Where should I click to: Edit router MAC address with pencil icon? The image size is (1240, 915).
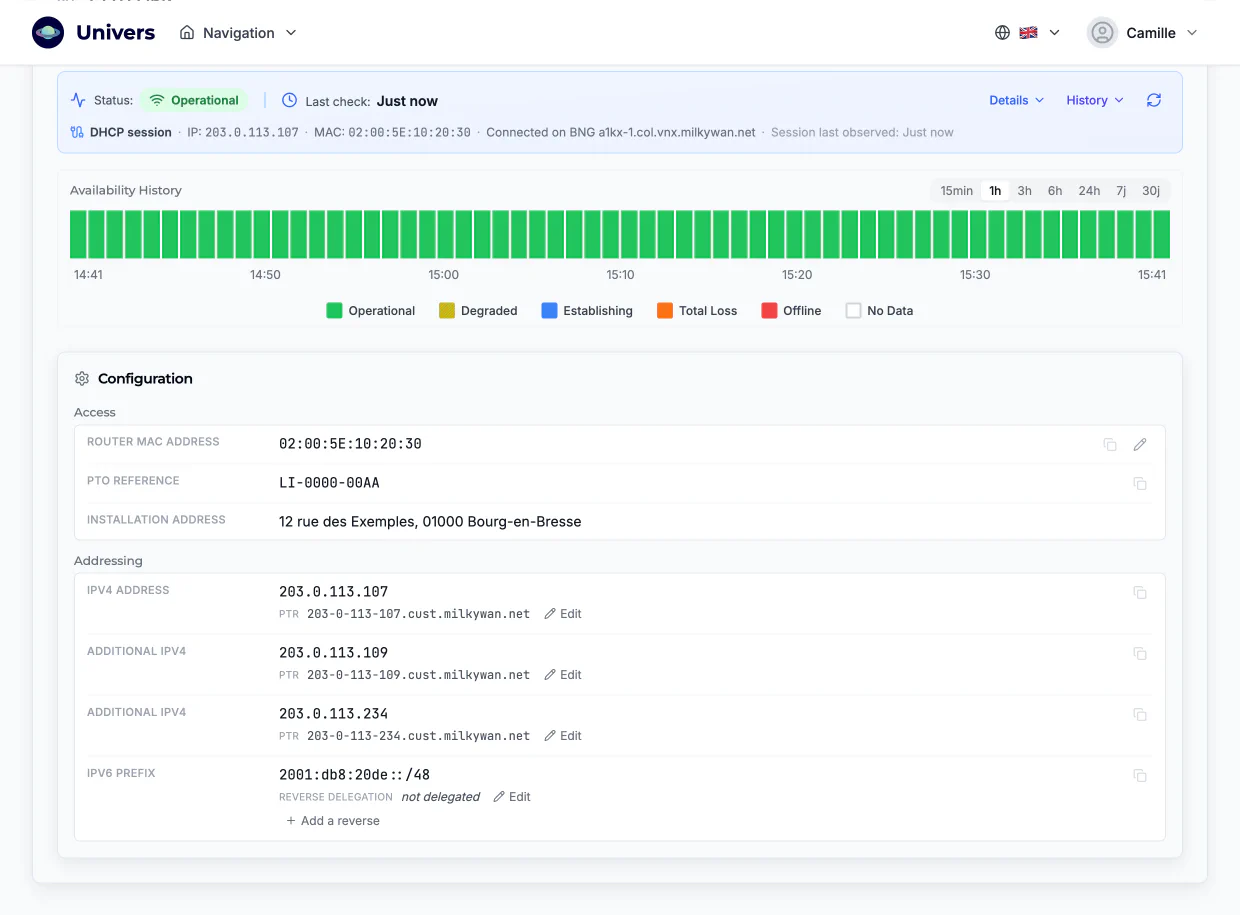(x=1140, y=445)
